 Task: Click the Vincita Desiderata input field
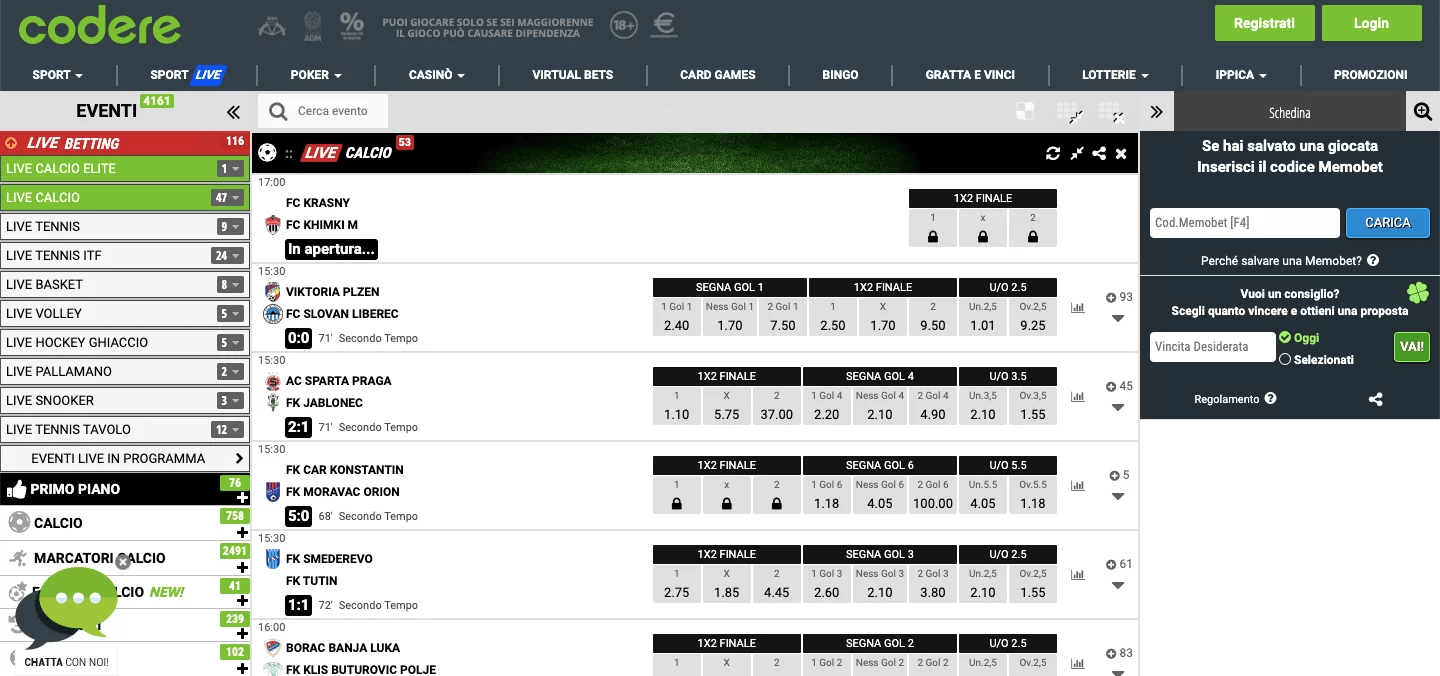(1212, 347)
